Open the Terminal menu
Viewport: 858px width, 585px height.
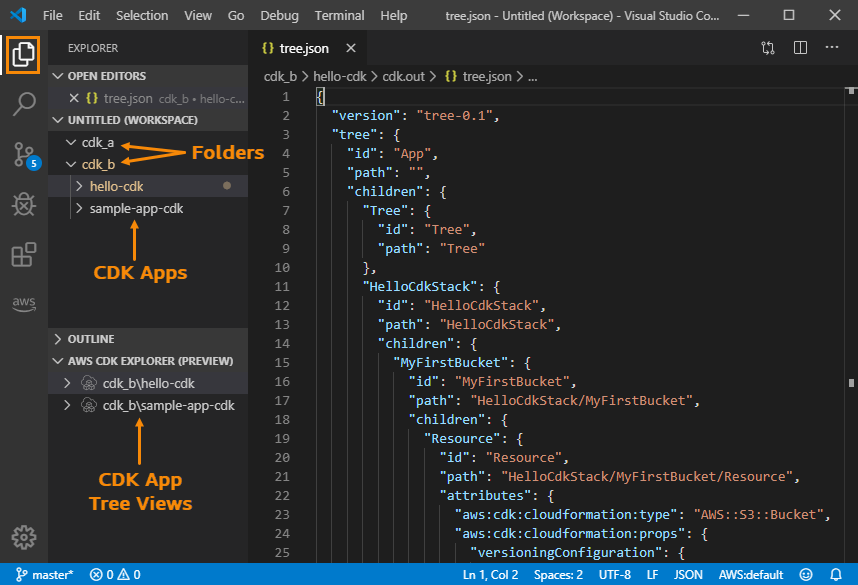(x=339, y=16)
